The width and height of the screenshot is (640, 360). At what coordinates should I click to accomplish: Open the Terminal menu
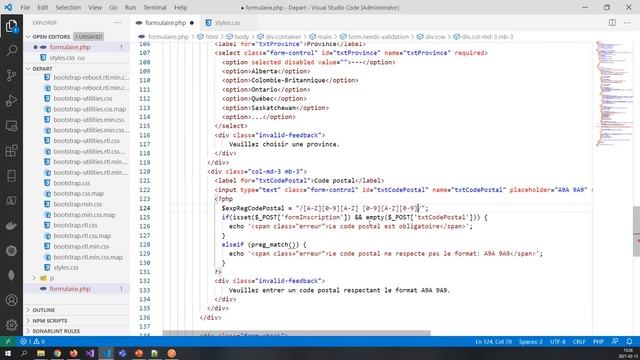(x=155, y=7)
